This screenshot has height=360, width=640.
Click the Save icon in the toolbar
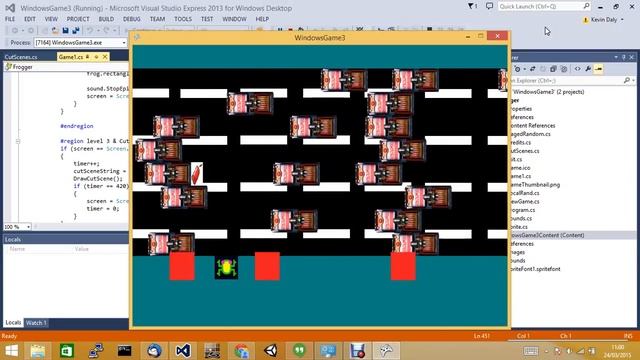point(65,31)
